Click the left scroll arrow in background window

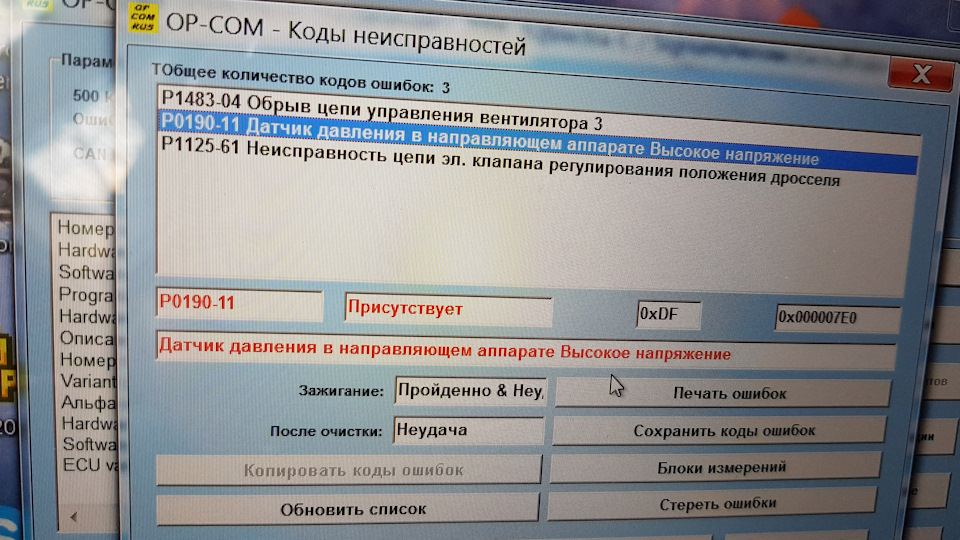tap(73, 517)
